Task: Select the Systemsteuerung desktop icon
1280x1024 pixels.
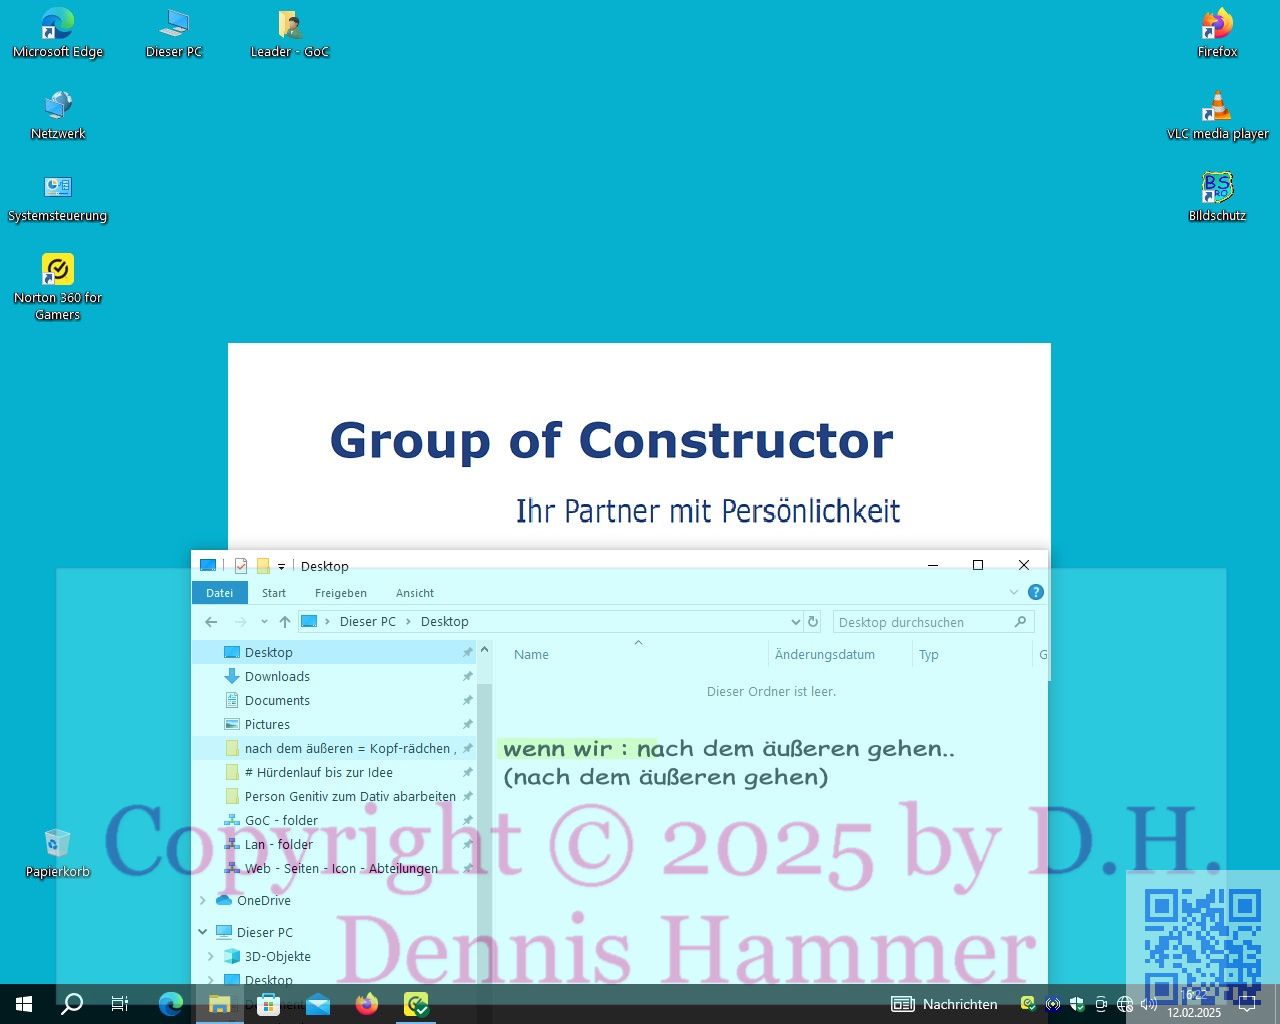Action: click(58, 188)
